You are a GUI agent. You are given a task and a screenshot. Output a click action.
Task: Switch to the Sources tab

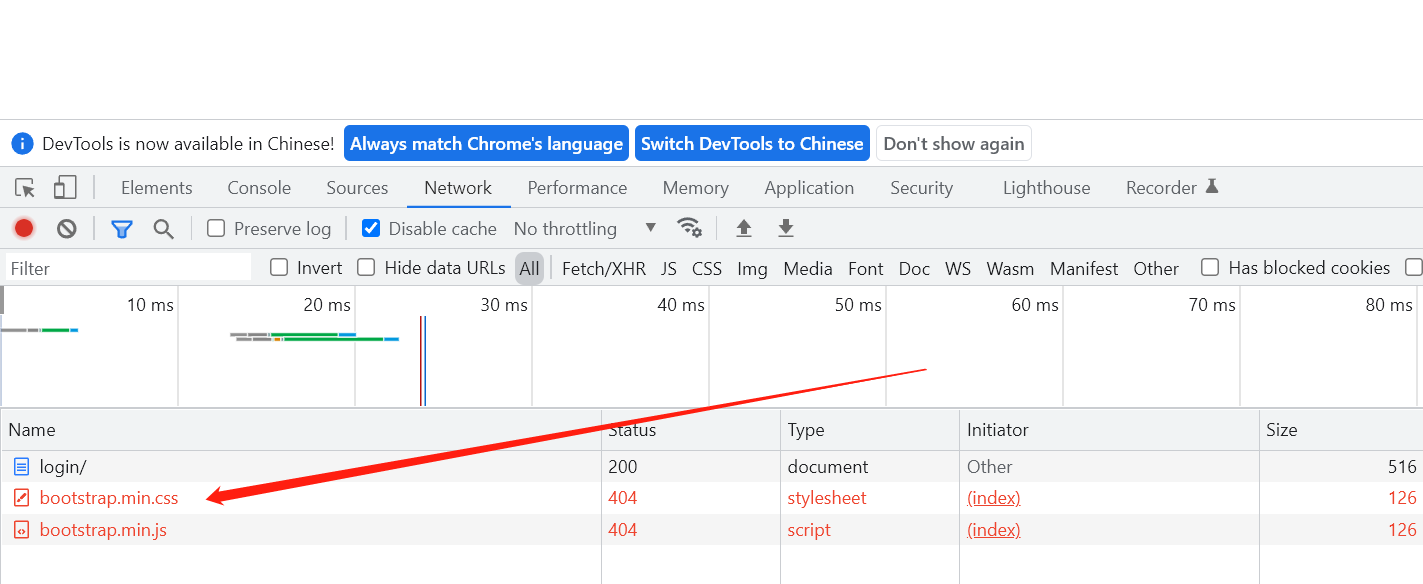click(357, 188)
